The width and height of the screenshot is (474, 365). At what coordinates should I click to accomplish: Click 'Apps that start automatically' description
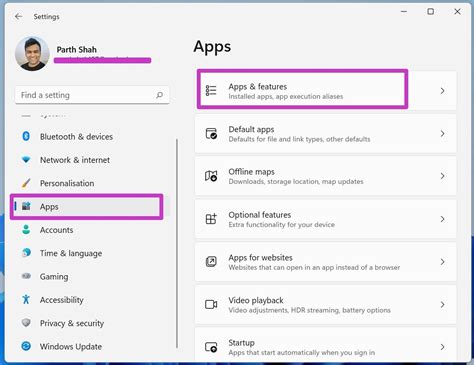point(302,353)
